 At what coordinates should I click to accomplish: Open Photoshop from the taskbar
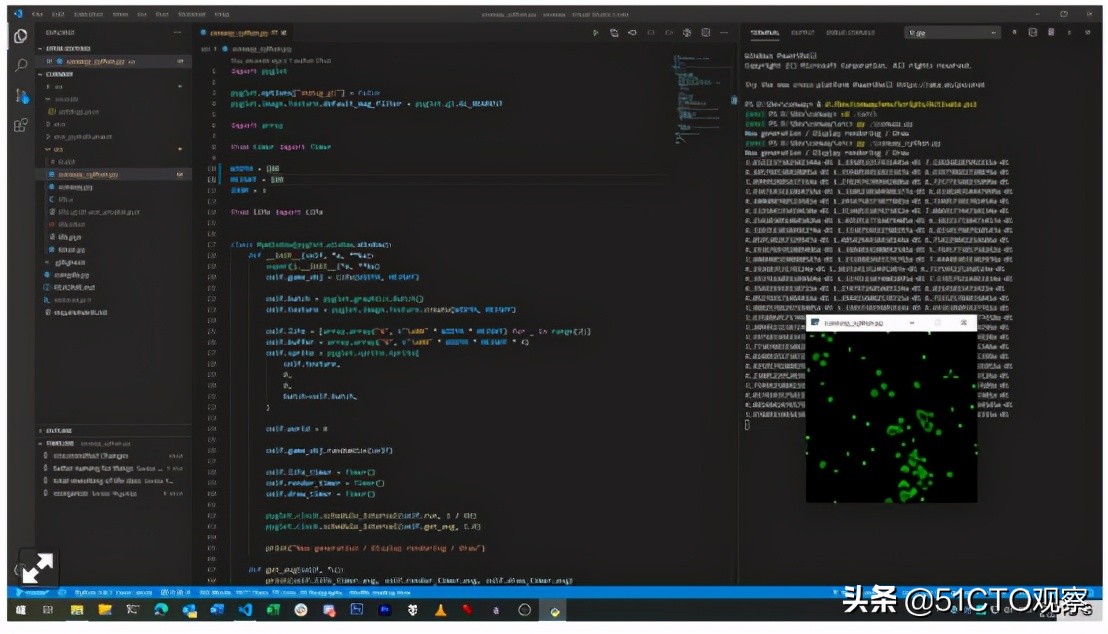click(384, 610)
